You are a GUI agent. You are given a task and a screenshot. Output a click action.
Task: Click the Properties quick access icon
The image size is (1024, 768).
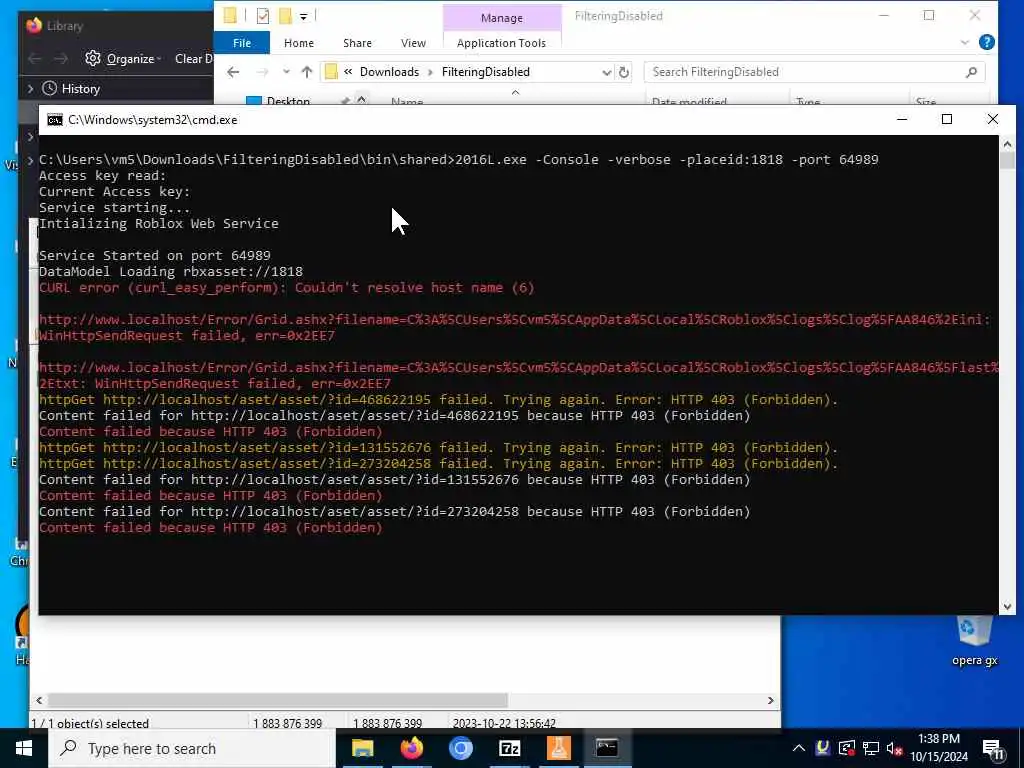(x=263, y=16)
